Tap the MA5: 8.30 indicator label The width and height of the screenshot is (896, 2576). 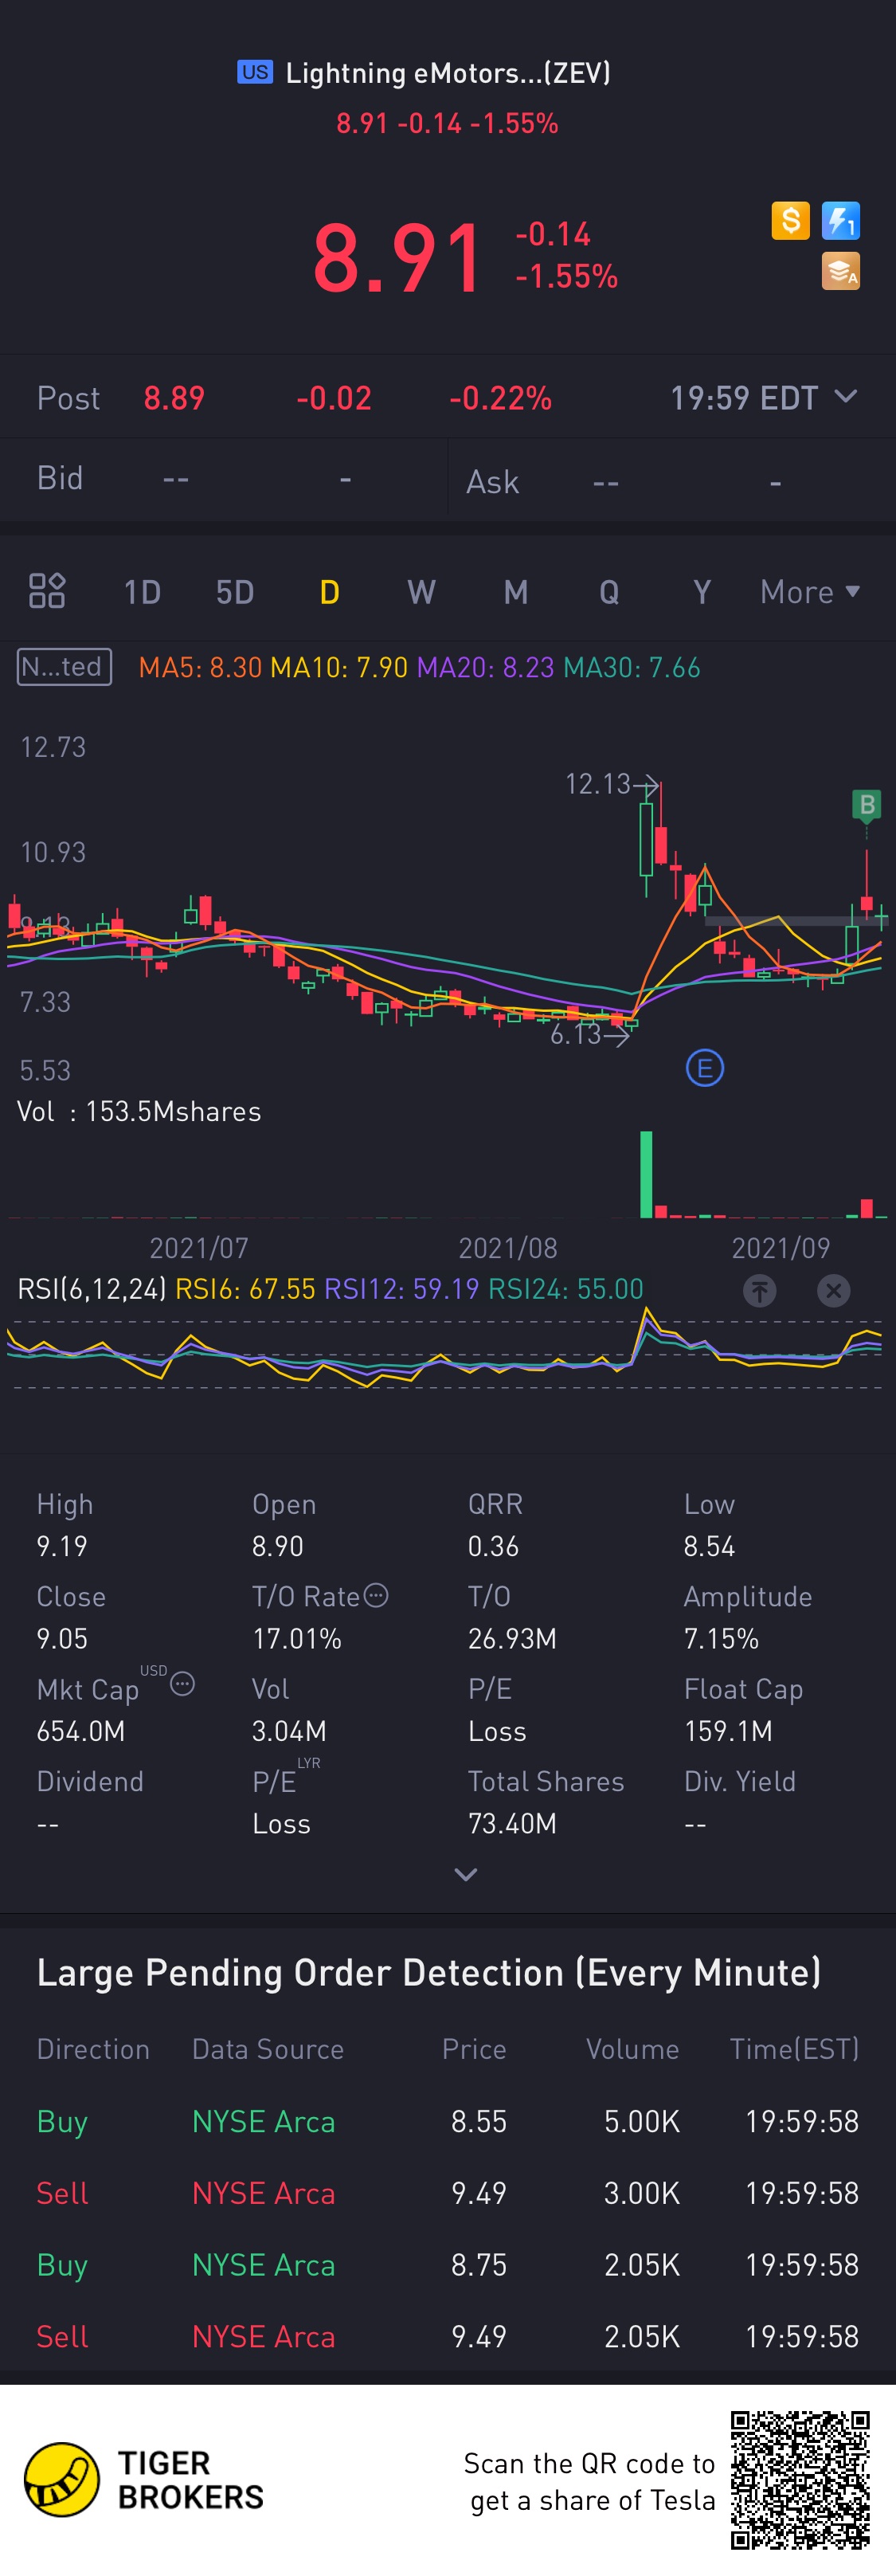200,667
